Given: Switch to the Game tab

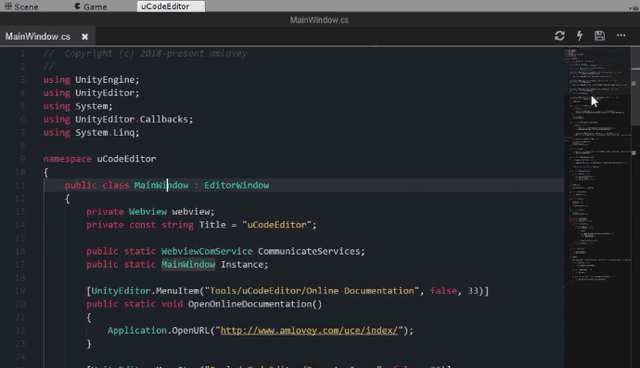Looking at the screenshot, I should [91, 7].
